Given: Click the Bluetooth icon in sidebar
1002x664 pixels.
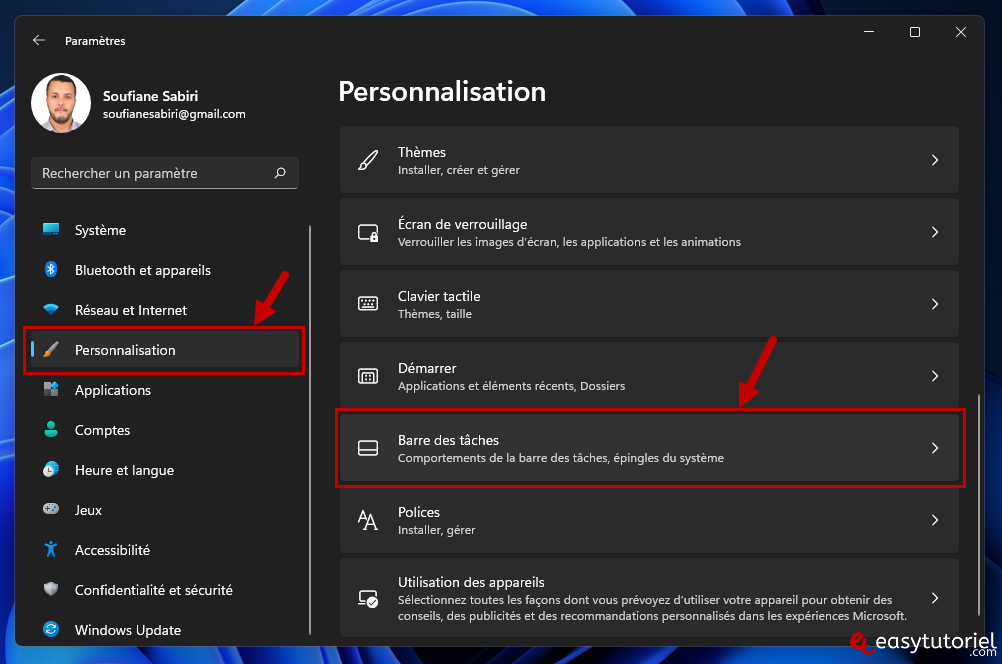Looking at the screenshot, I should 51,270.
